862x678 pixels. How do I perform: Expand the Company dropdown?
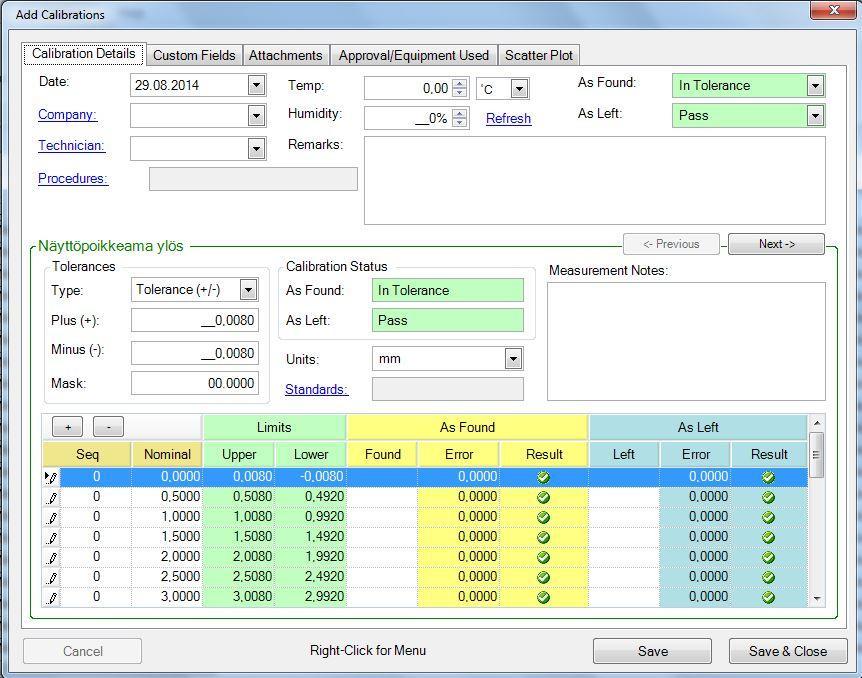coord(256,115)
